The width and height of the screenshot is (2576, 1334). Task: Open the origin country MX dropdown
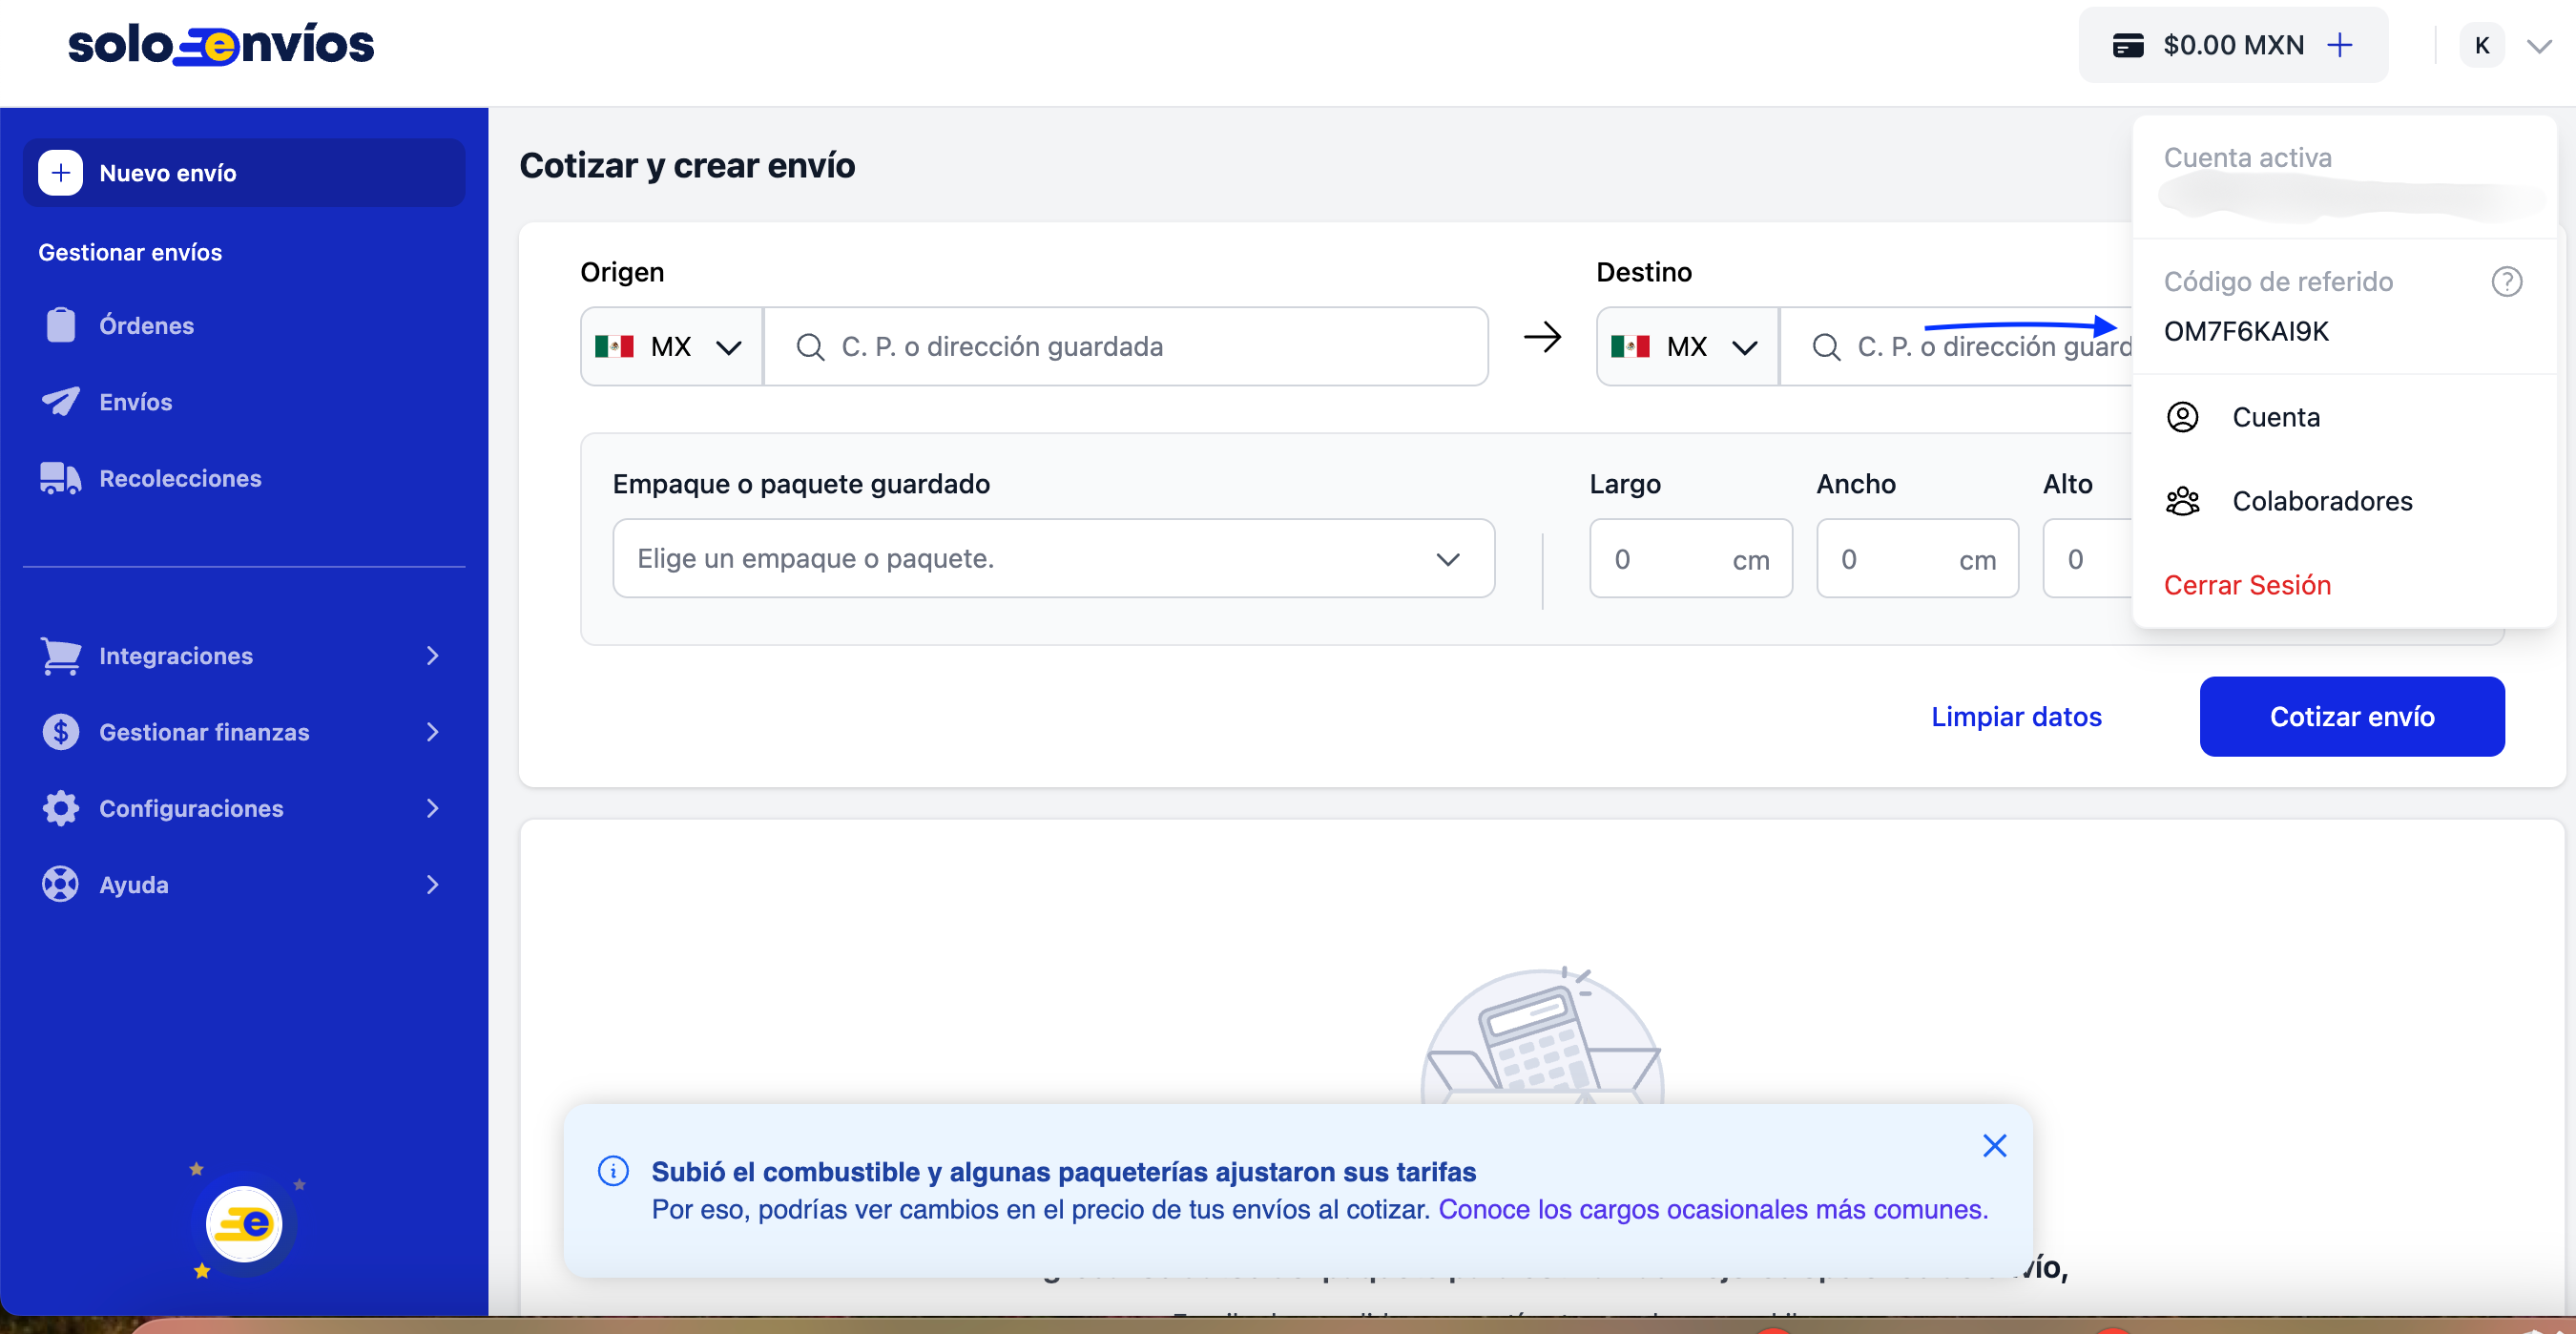[671, 347]
